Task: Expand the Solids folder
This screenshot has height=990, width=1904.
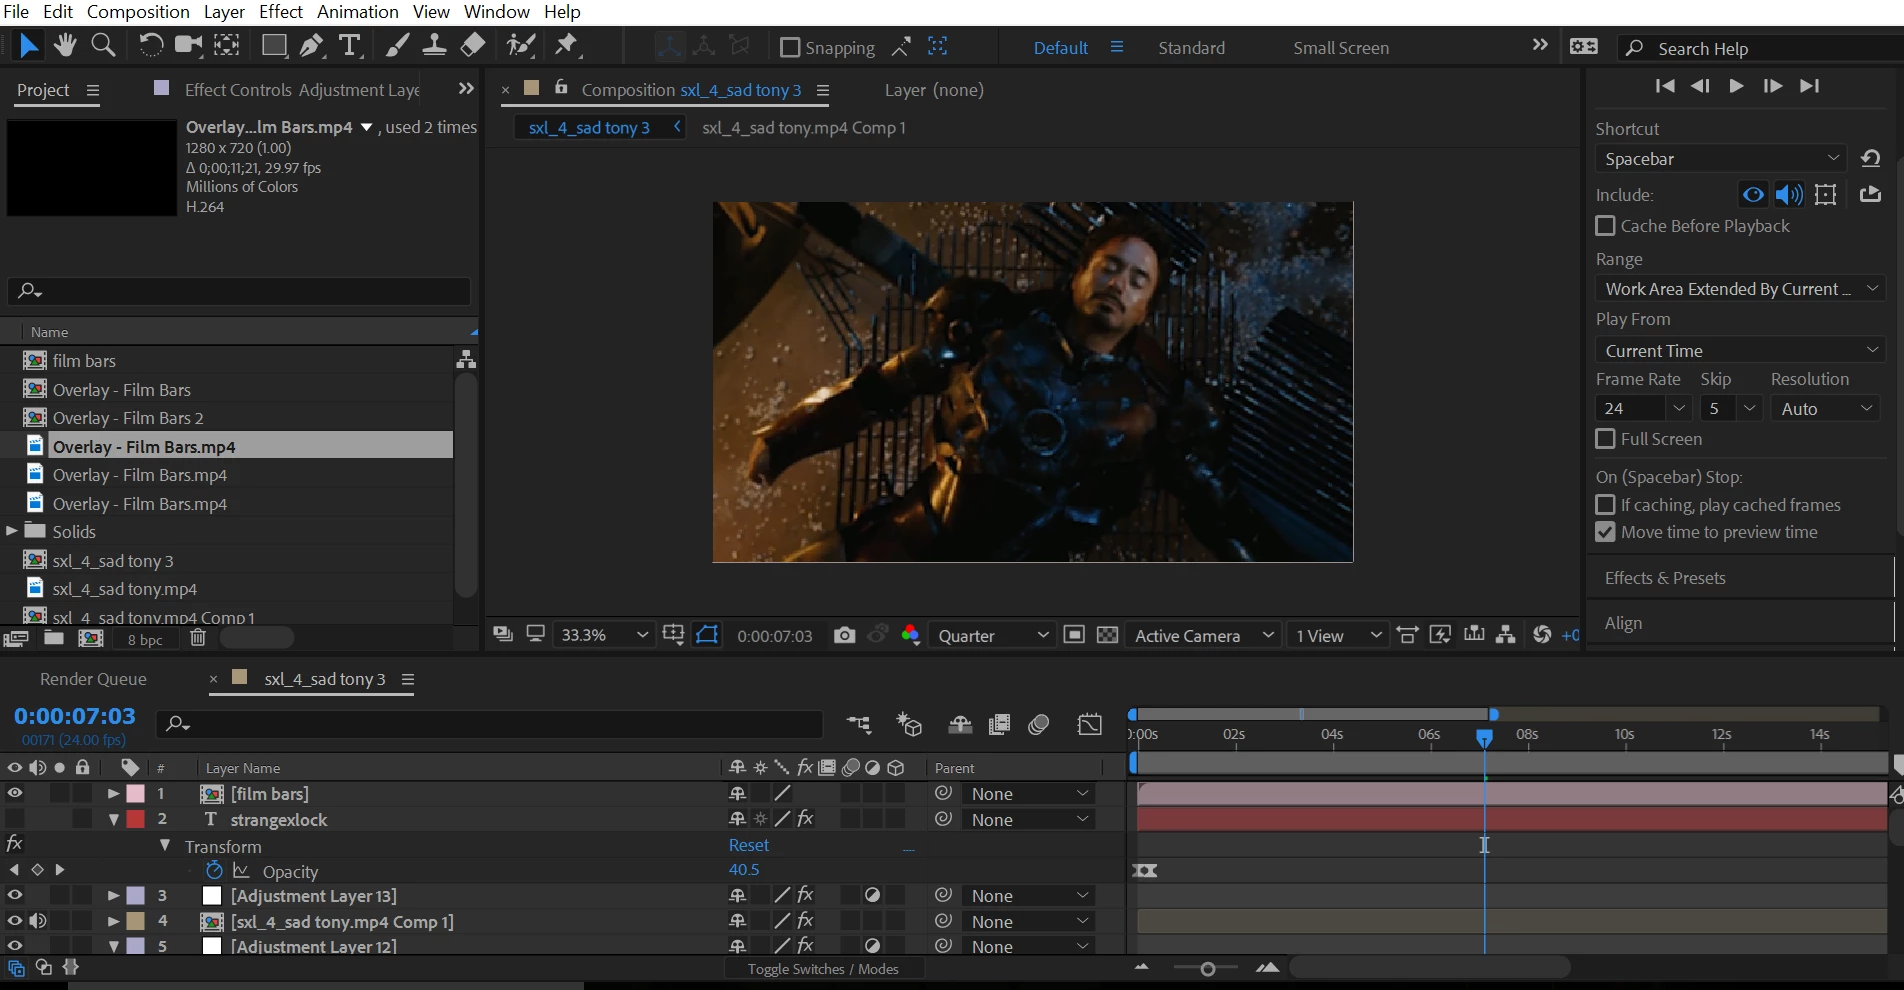Action: pyautogui.click(x=12, y=531)
